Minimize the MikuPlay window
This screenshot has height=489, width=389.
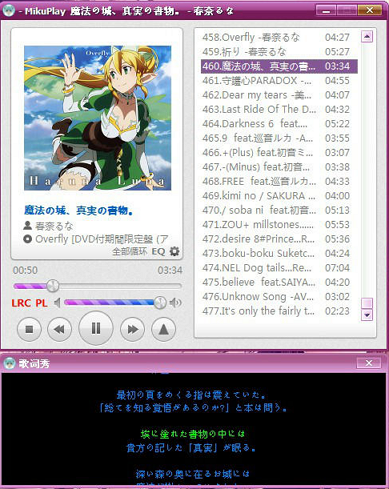click(326, 11)
